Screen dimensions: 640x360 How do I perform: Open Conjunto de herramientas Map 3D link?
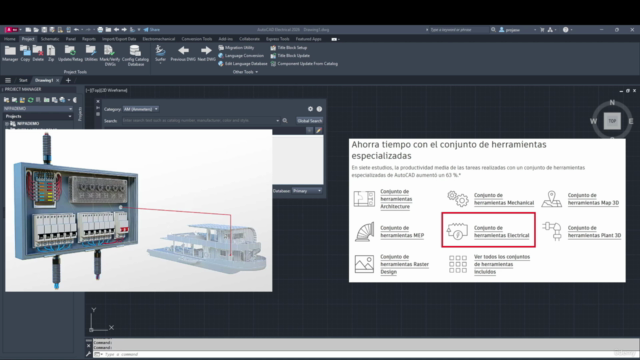click(593, 199)
